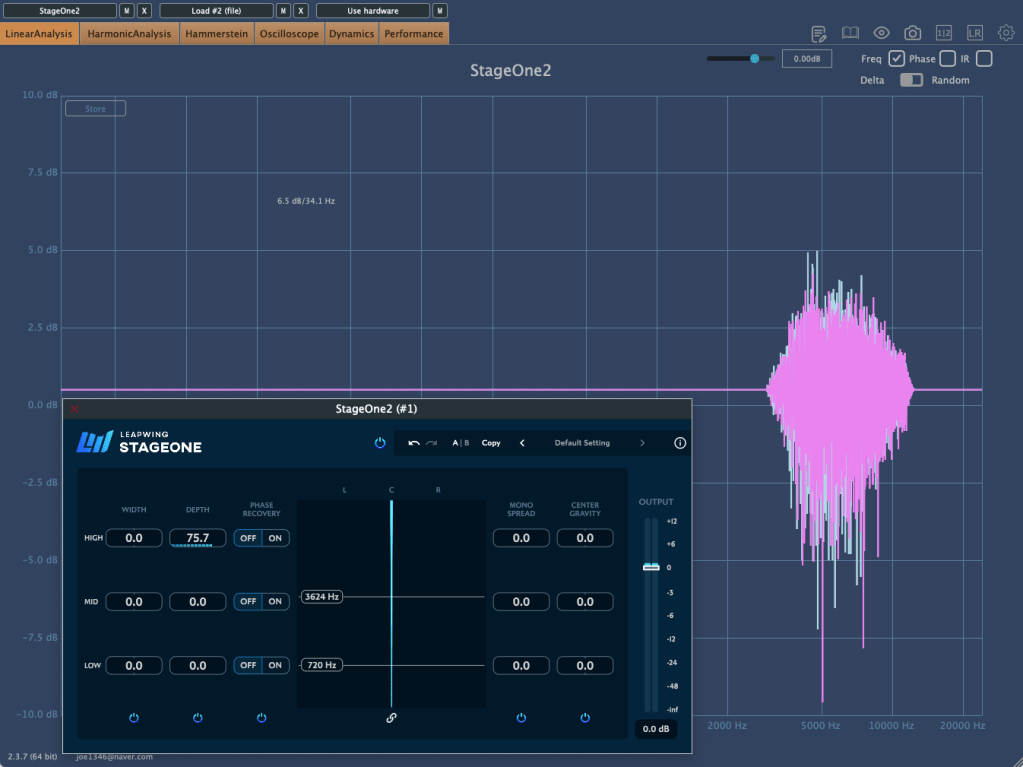
Task: Open the Oscilloscope tab
Action: point(289,34)
